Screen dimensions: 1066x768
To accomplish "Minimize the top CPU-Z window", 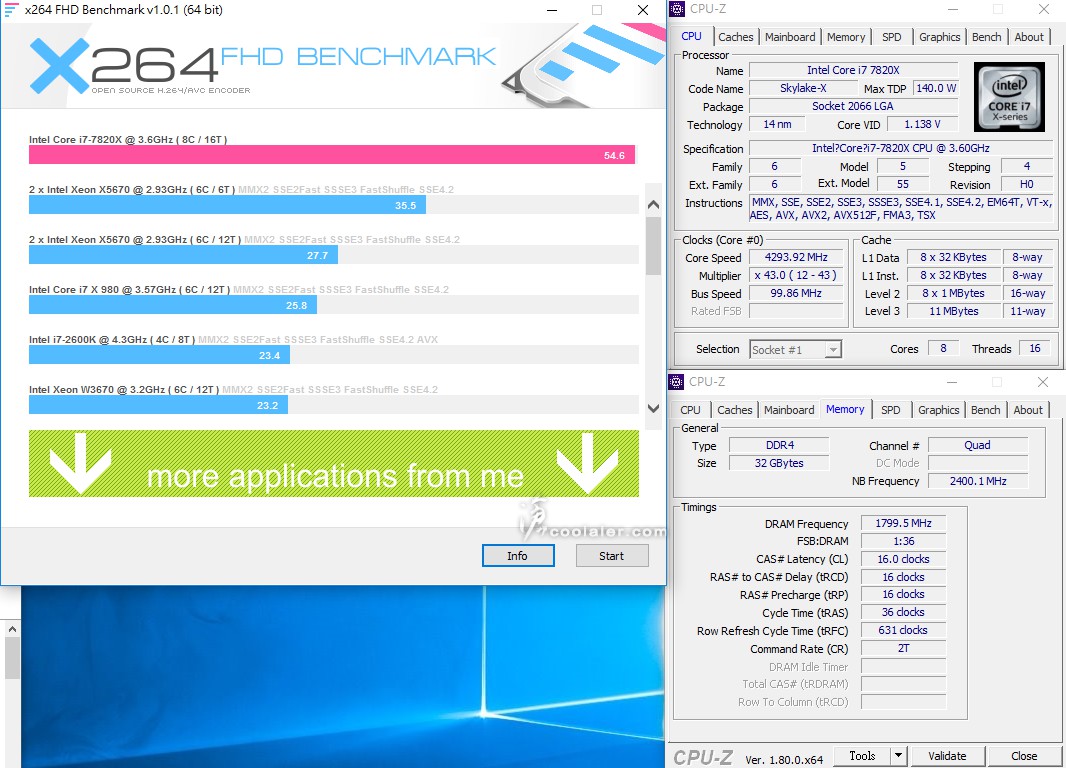I will coord(953,10).
